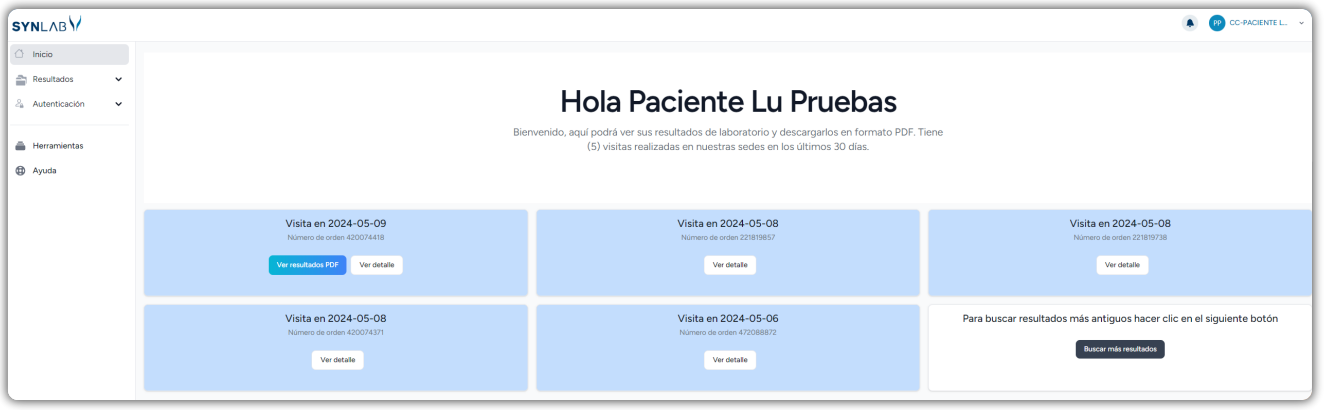
Task: Click the PP user avatar
Action: [1217, 23]
